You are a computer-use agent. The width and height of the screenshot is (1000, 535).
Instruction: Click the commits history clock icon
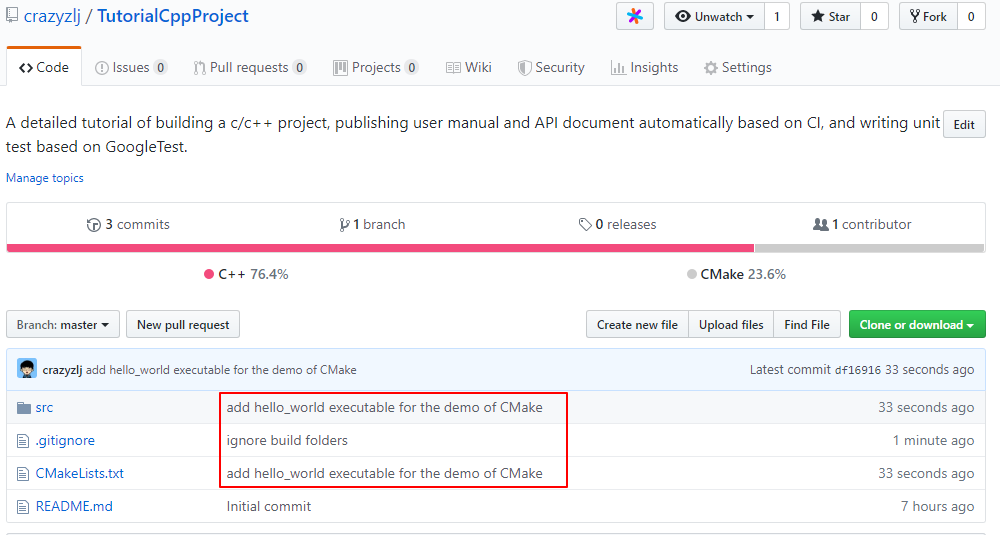(x=94, y=224)
